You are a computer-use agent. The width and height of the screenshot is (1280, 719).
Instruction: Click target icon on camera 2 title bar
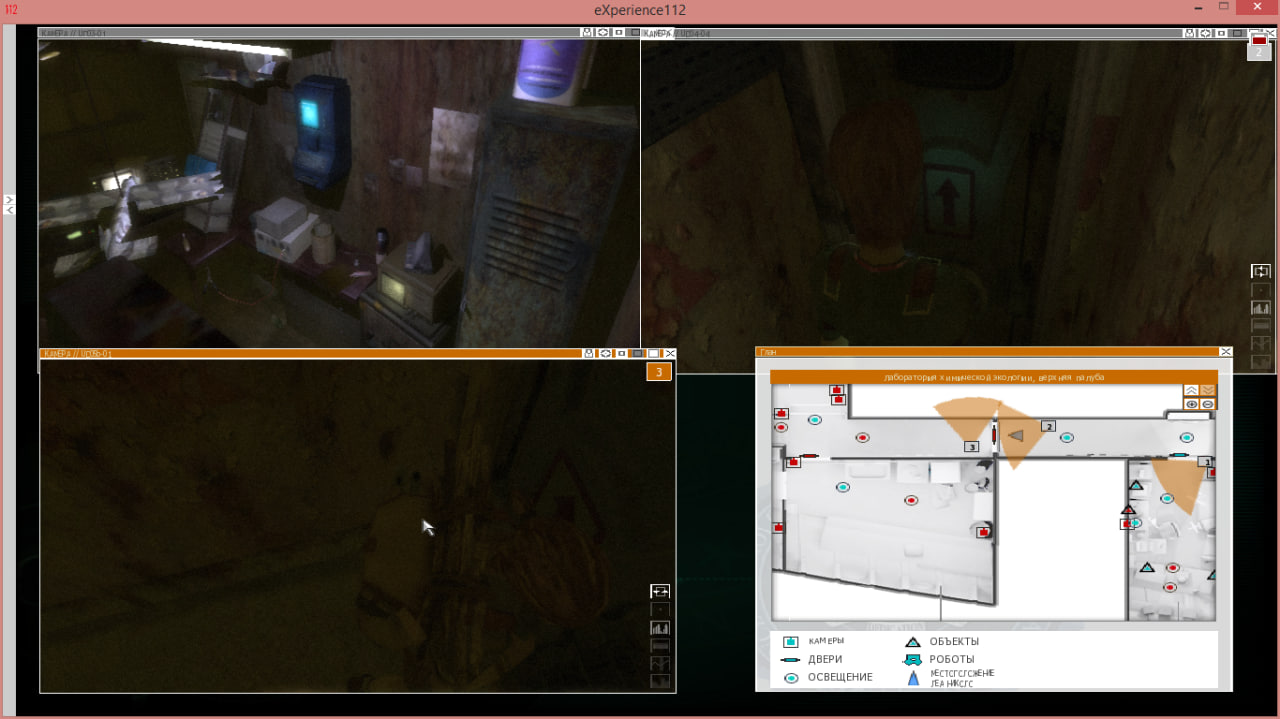point(1205,33)
